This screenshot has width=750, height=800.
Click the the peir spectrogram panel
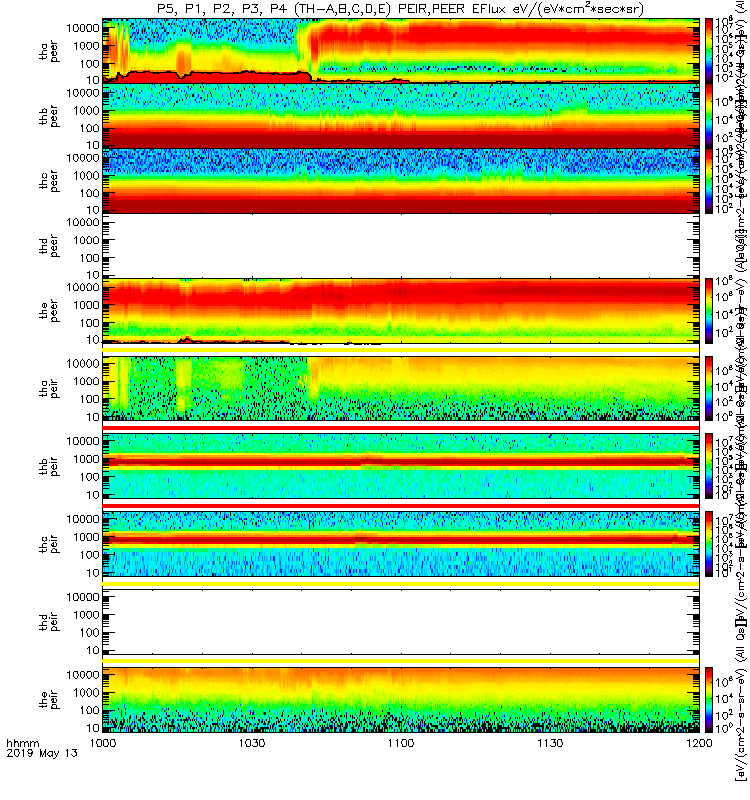[x=401, y=699]
